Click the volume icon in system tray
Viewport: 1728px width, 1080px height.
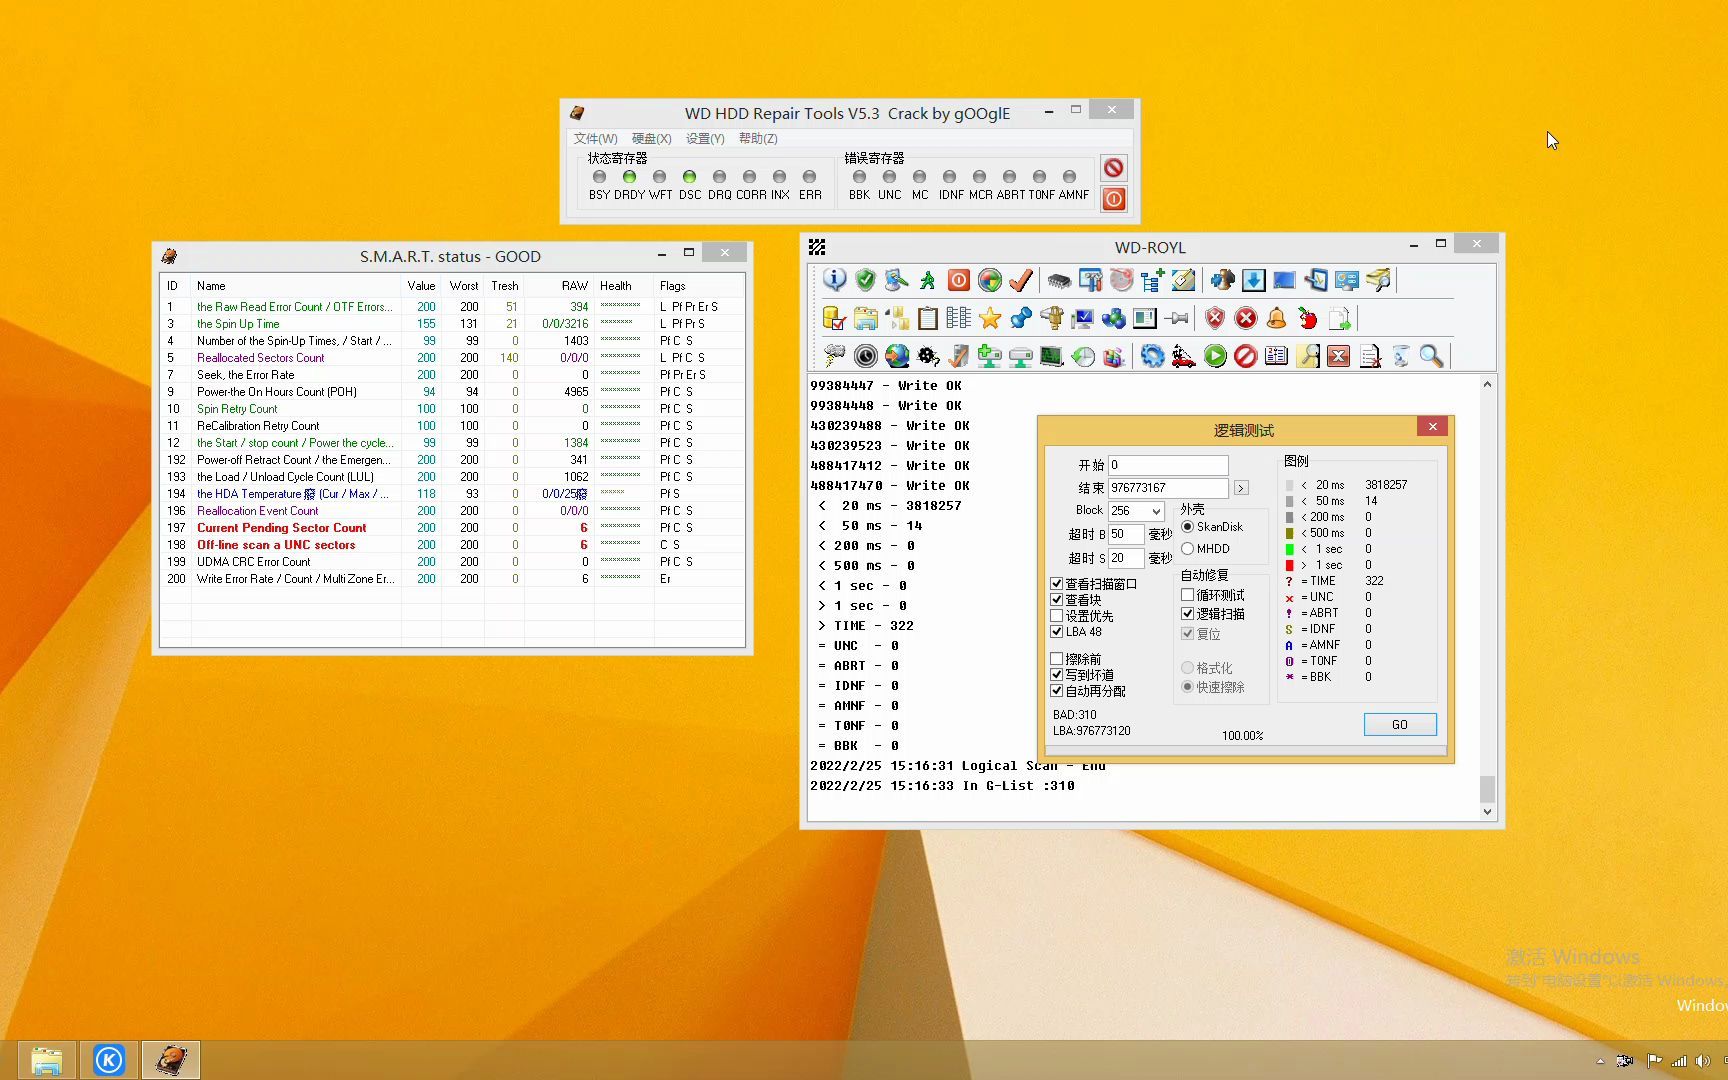tap(1703, 1061)
